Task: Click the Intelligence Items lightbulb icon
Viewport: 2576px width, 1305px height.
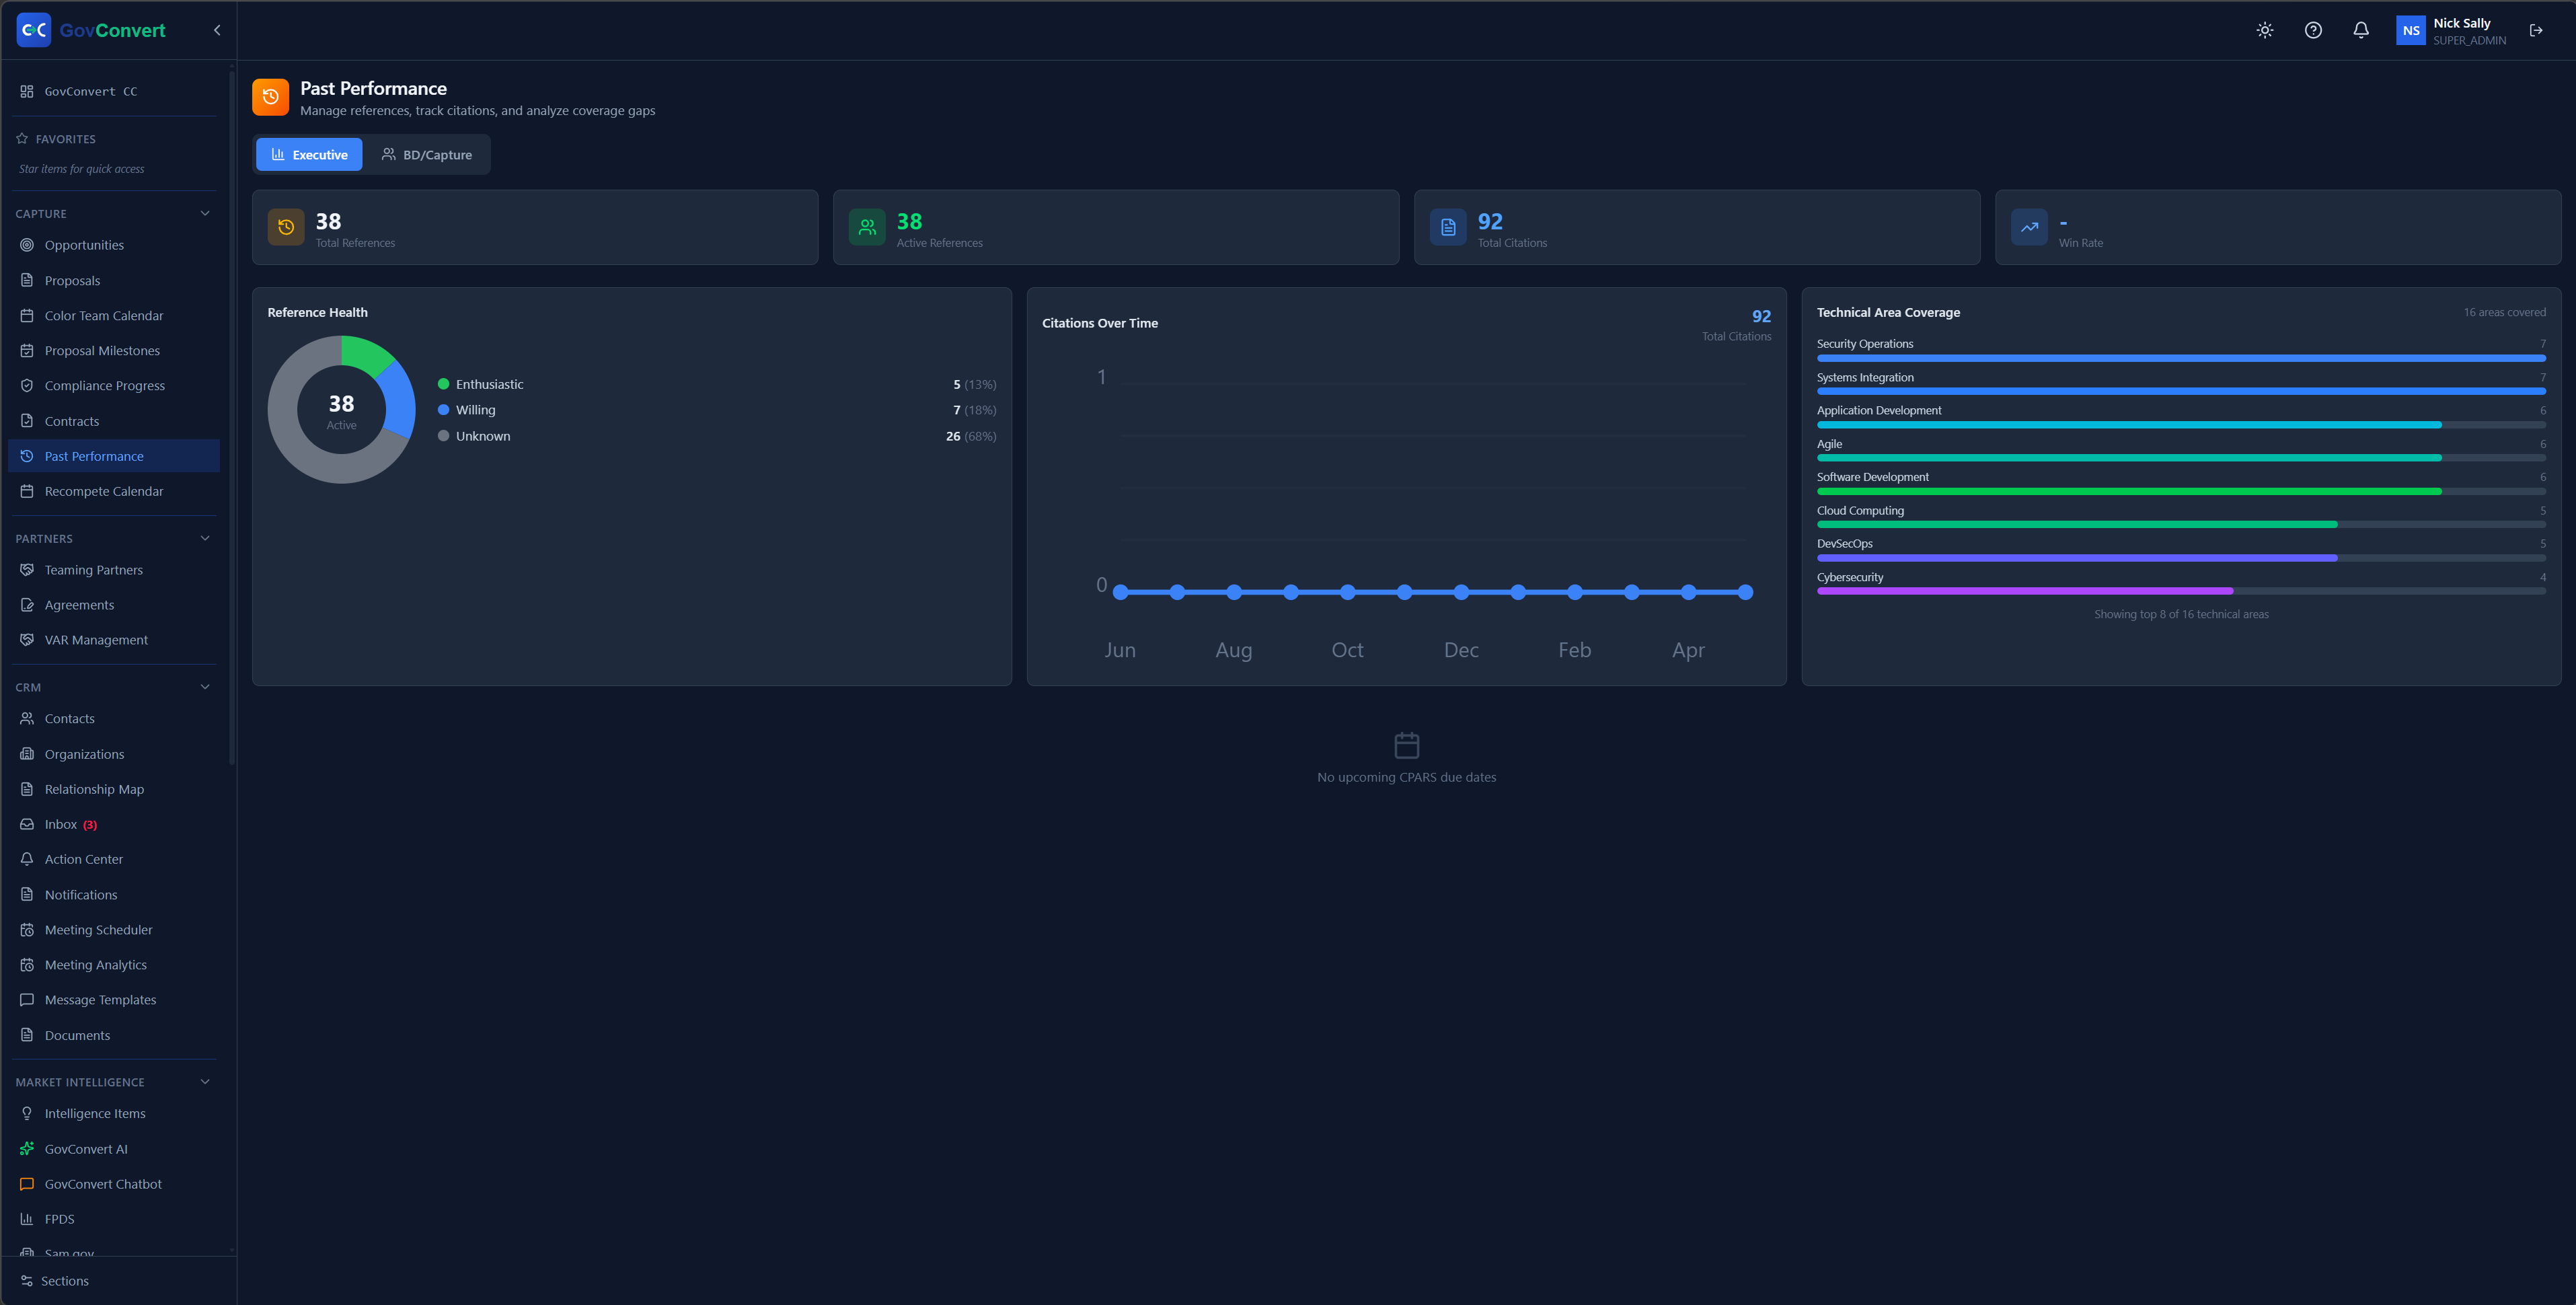Action: click(x=27, y=1113)
